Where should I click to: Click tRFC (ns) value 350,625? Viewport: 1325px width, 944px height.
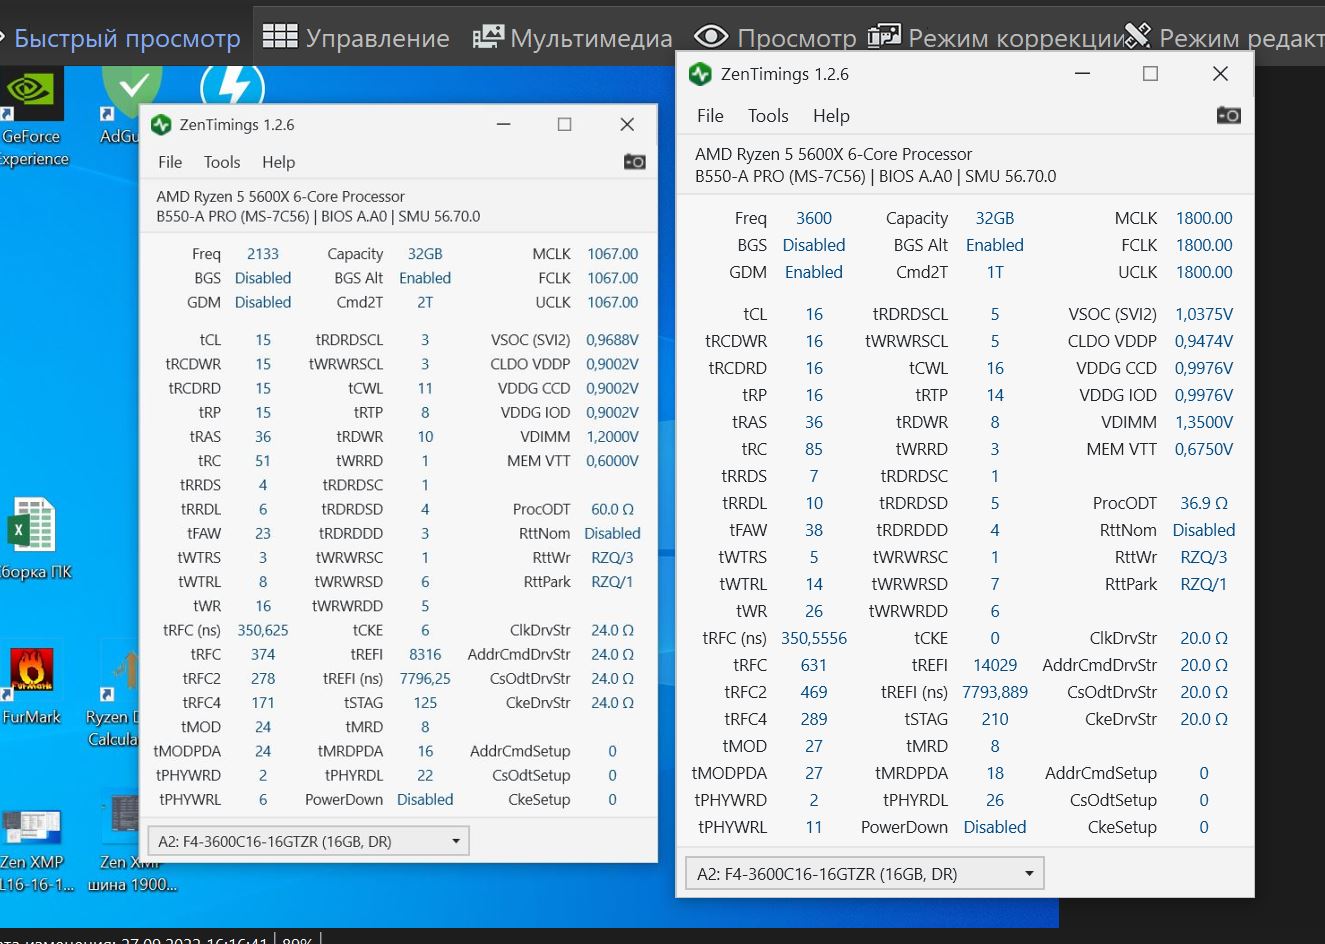(263, 630)
